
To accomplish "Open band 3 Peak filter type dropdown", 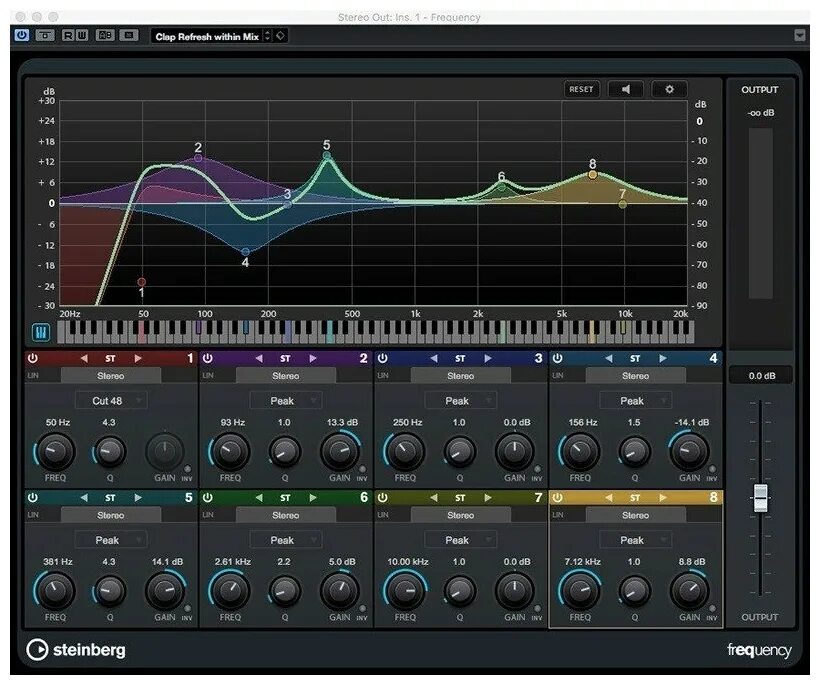I will 461,401.
